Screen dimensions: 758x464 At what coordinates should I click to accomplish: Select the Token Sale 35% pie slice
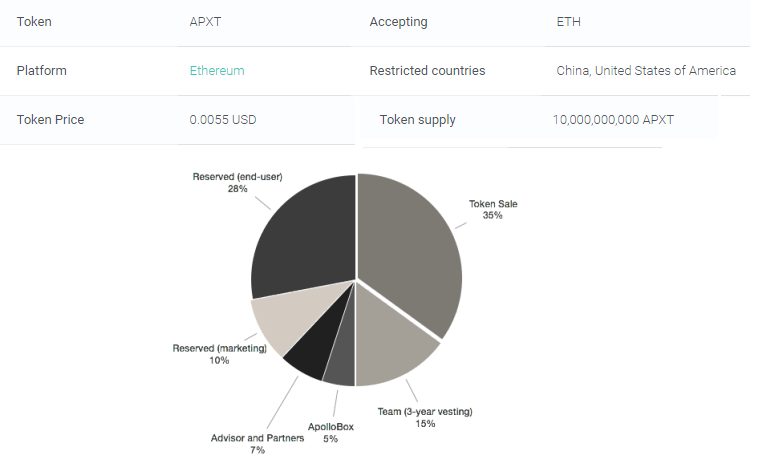click(411, 251)
